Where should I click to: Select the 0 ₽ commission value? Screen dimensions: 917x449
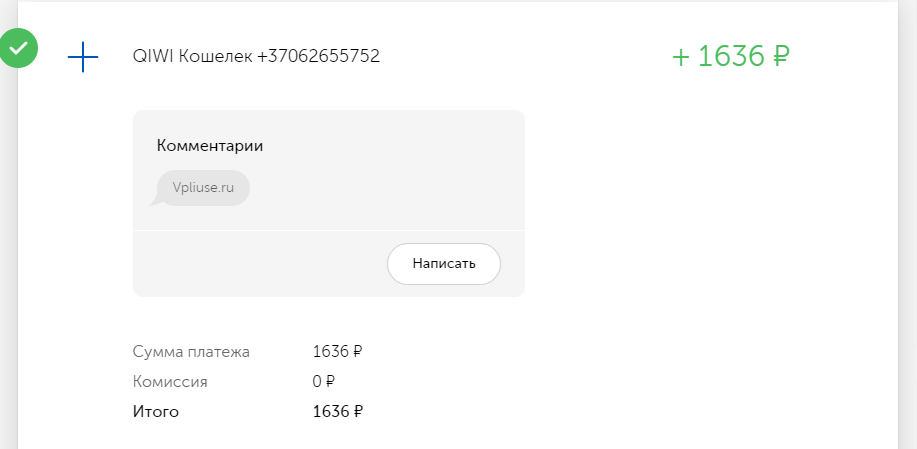coord(323,382)
